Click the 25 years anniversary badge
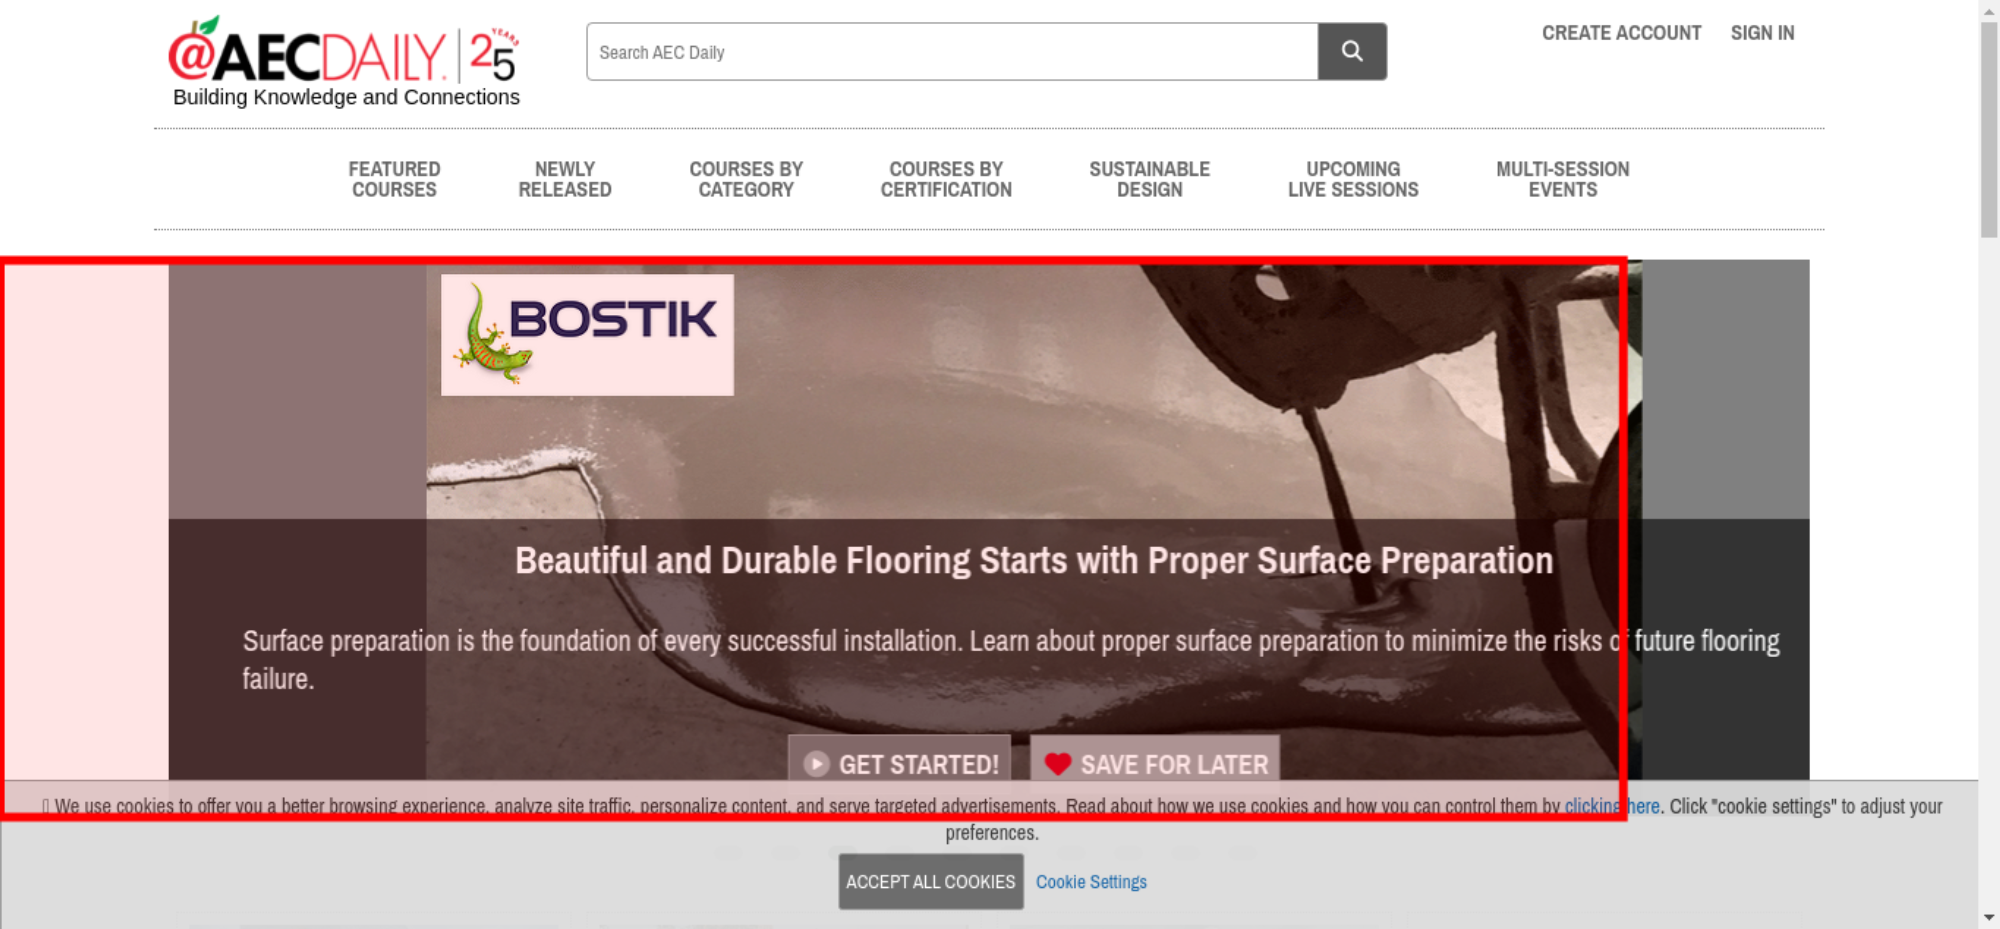 point(494,55)
